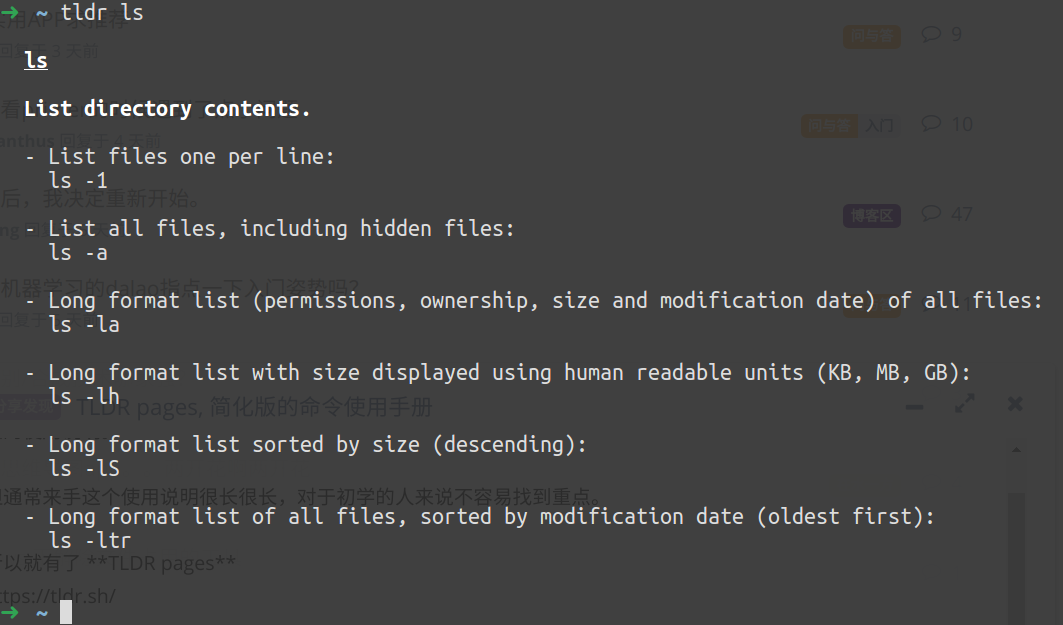
Task: Click the comment bubble icon beside 47
Action: (931, 214)
